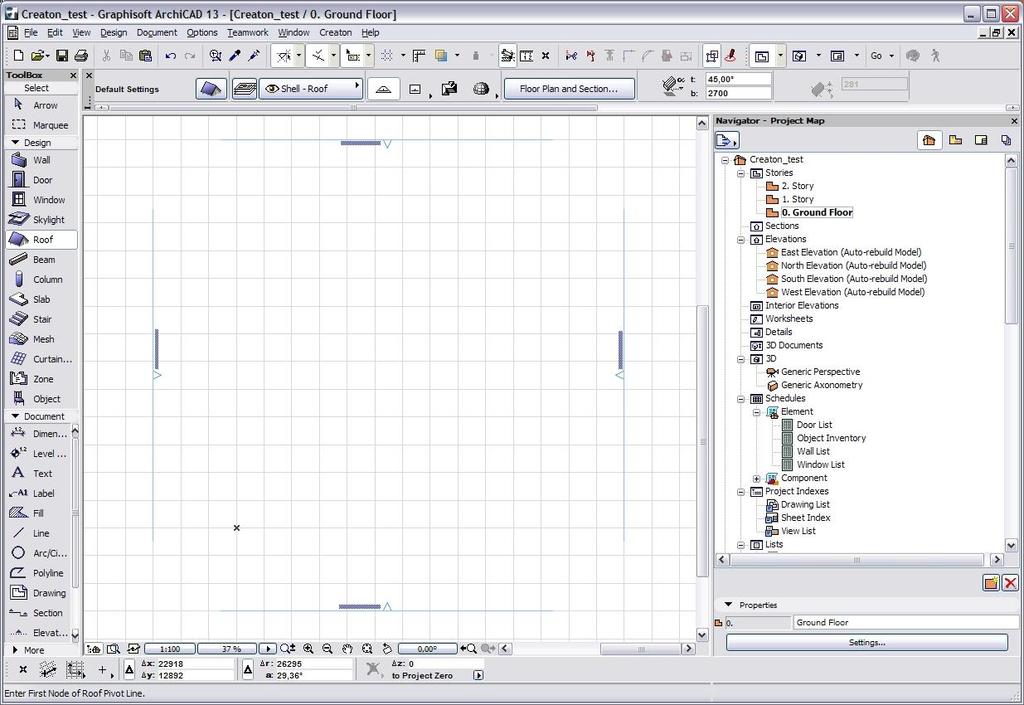Click the Ground Floor name field
1024x705 pixels.
point(907,623)
